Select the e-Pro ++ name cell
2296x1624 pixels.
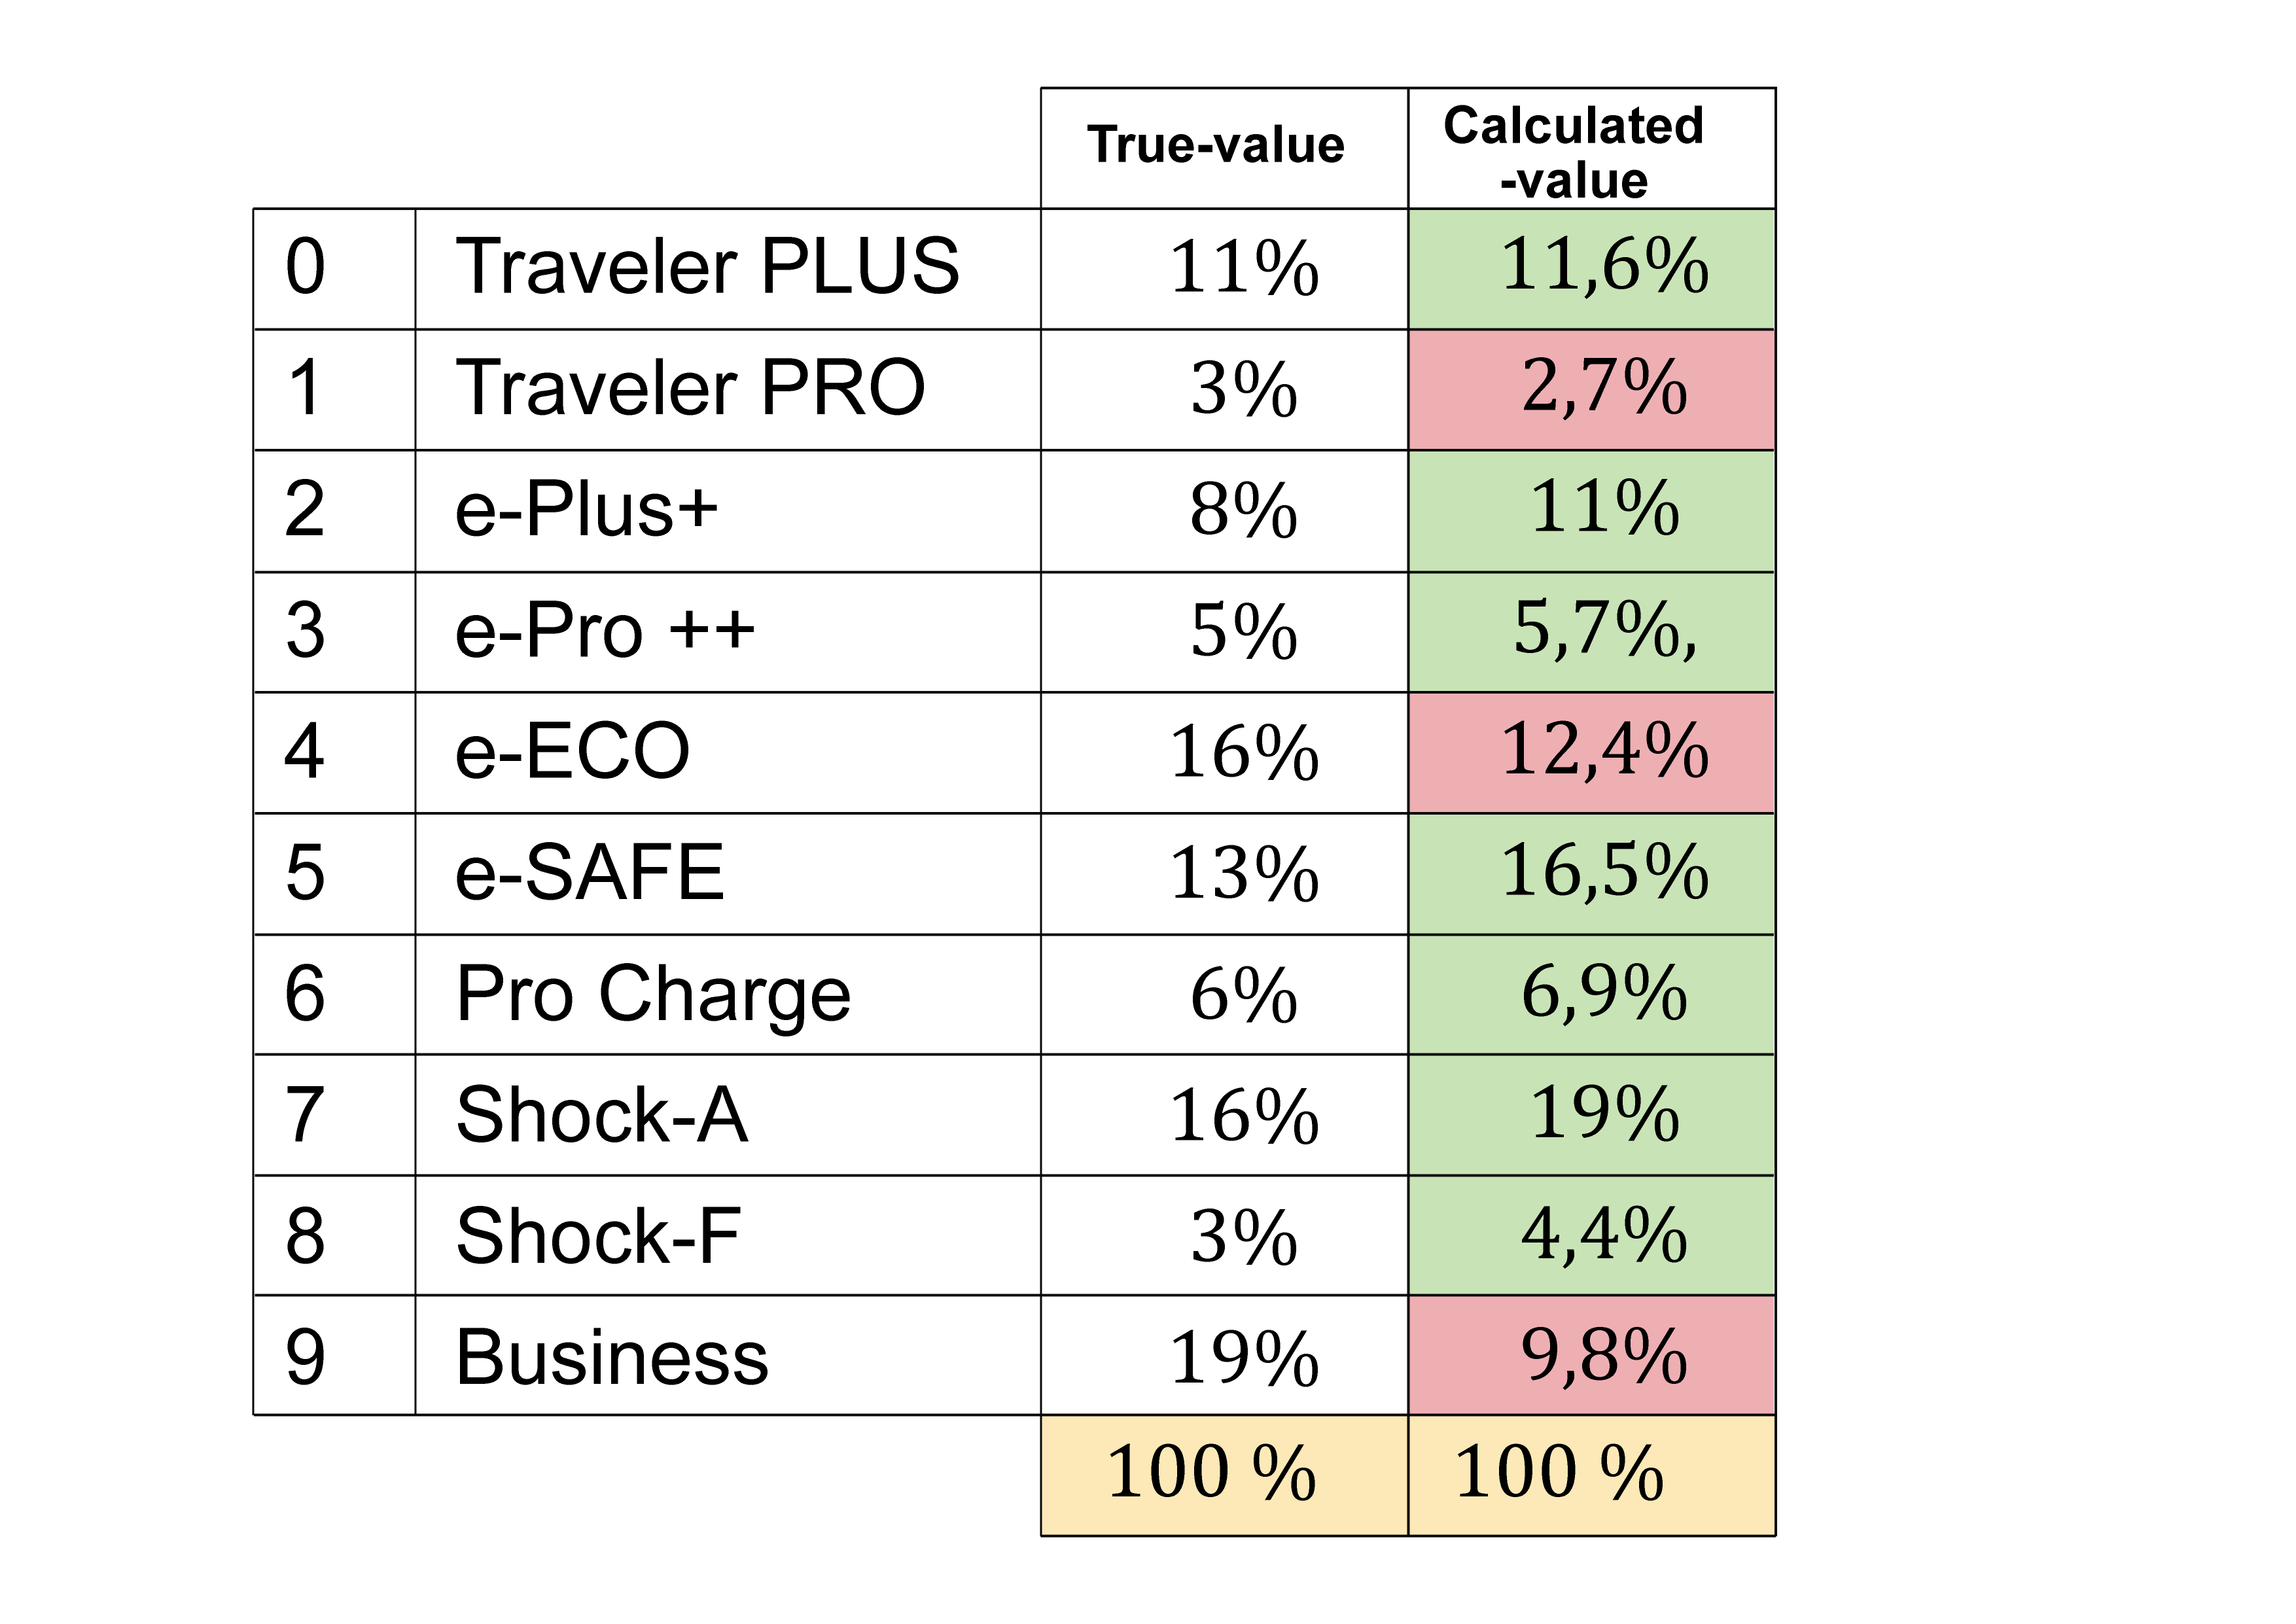605,632
